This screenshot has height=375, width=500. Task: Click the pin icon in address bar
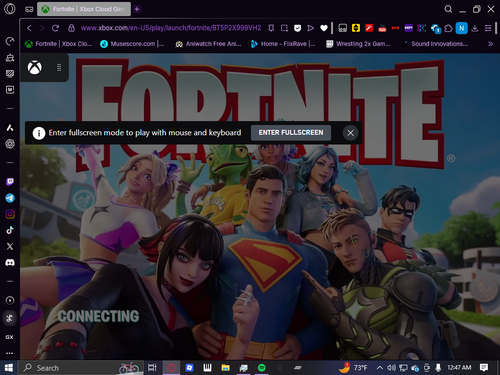point(271,28)
